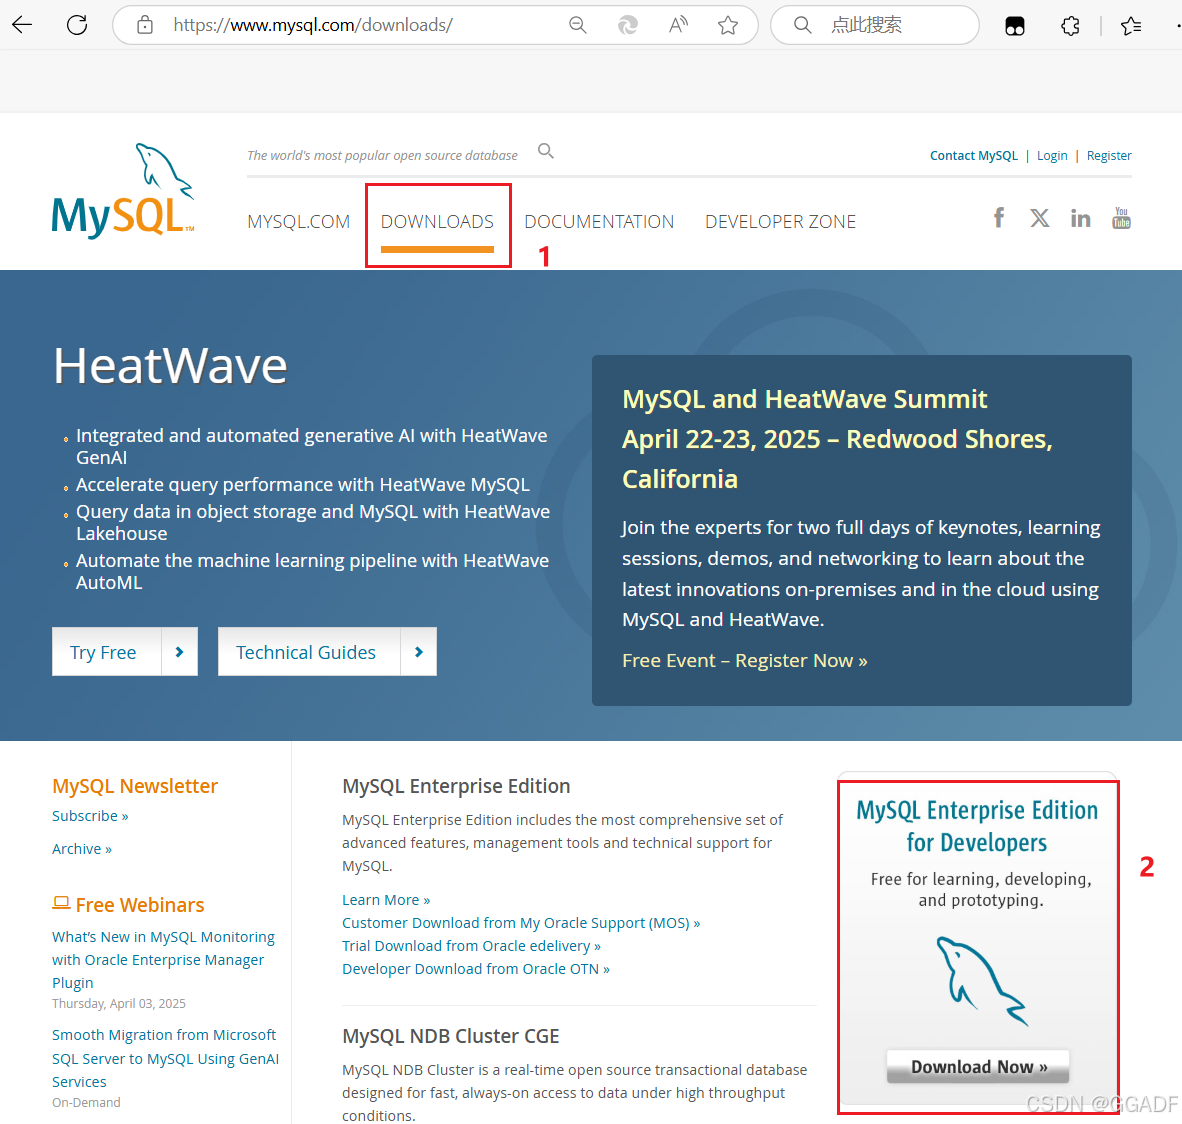Open MySQL YouTube icon
The height and width of the screenshot is (1124, 1182).
click(1121, 218)
